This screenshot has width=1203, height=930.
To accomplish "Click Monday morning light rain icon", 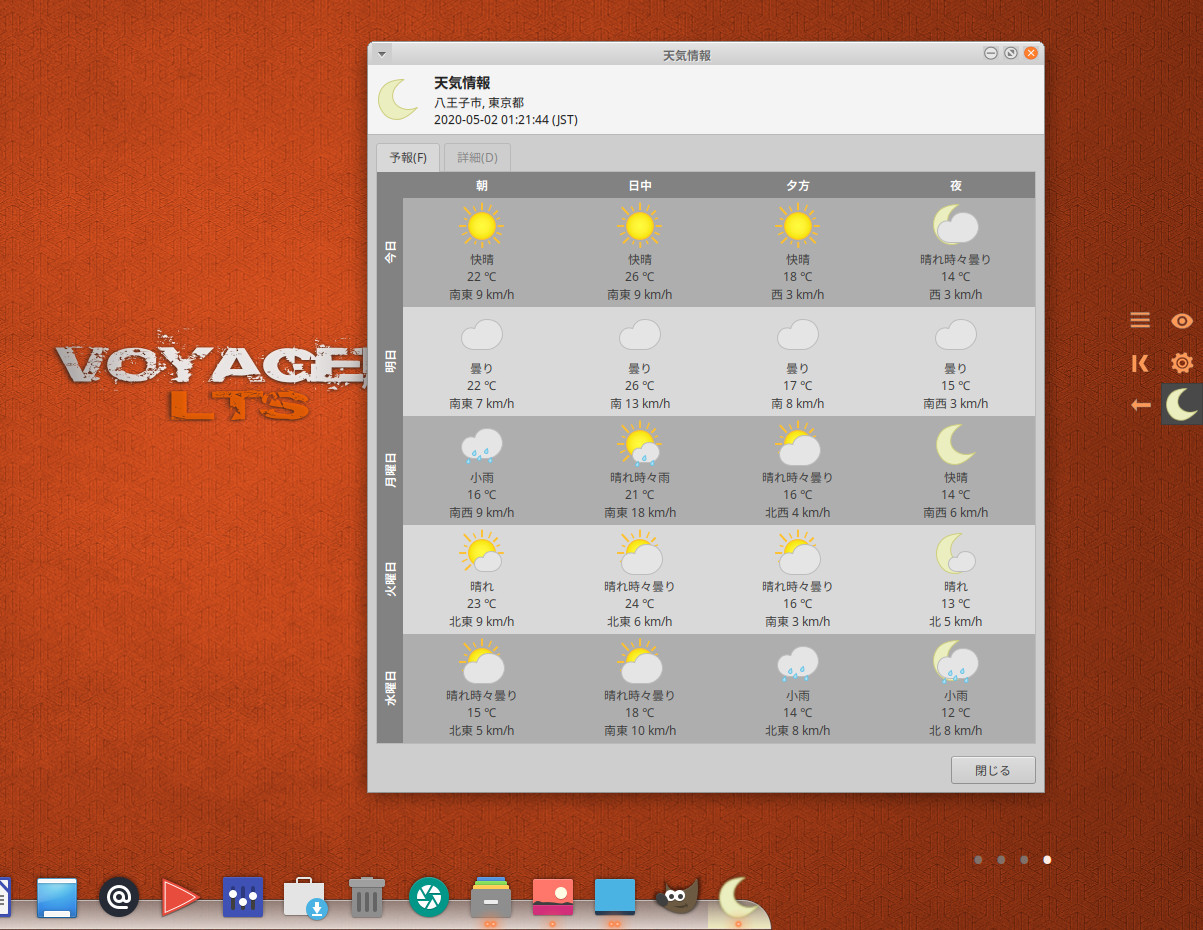I will click(482, 445).
